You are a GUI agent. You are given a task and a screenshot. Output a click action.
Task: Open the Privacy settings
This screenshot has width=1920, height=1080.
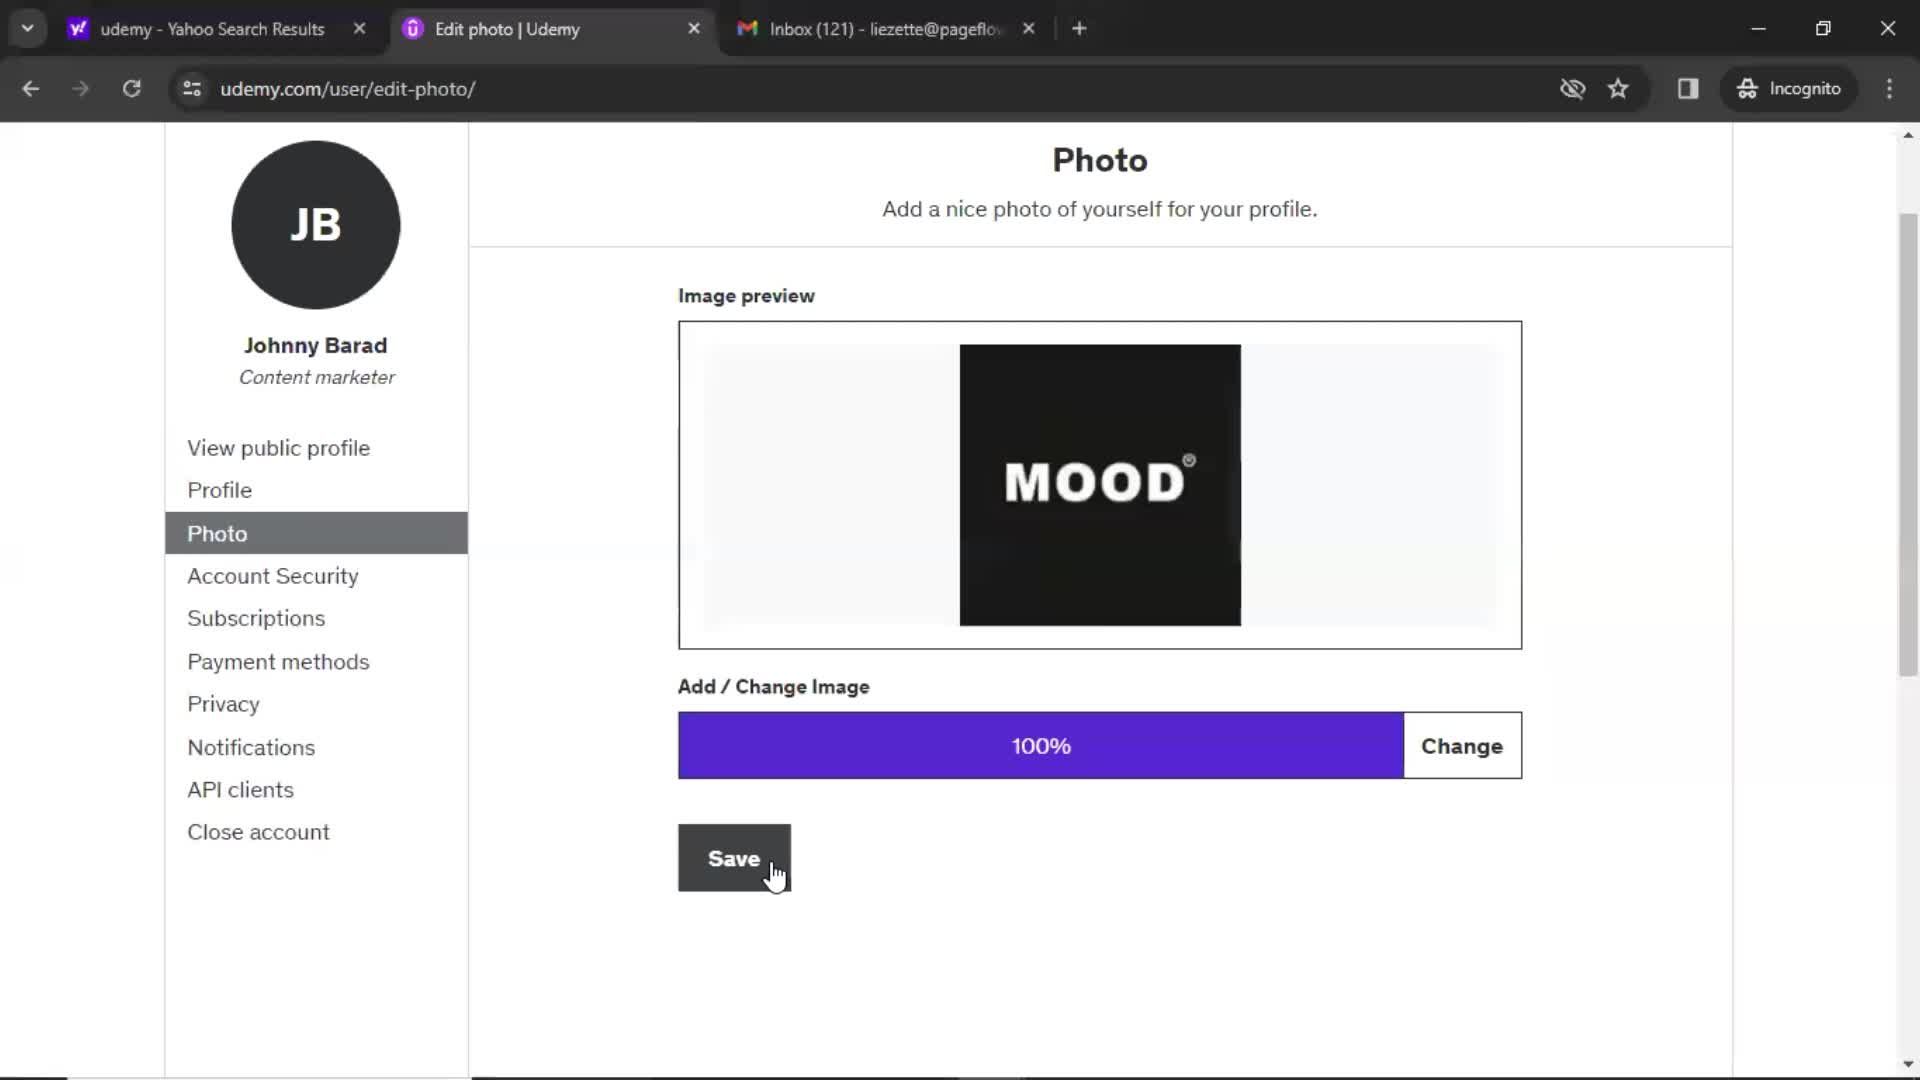(223, 704)
